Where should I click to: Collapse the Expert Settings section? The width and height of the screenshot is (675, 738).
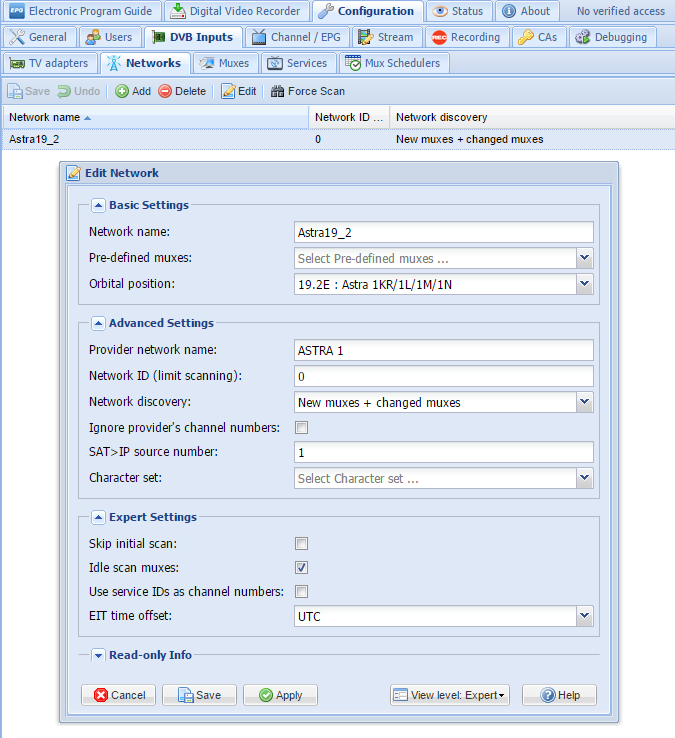[98, 517]
